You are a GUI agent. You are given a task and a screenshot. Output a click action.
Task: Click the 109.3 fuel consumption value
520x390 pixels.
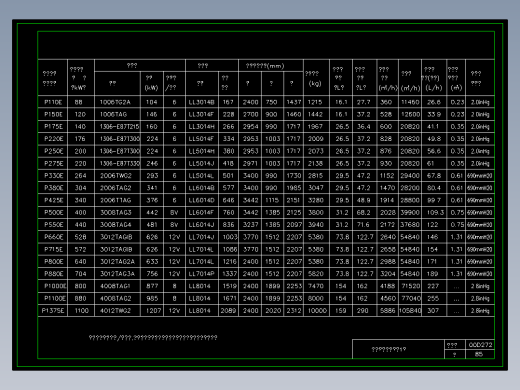[x=435, y=213]
